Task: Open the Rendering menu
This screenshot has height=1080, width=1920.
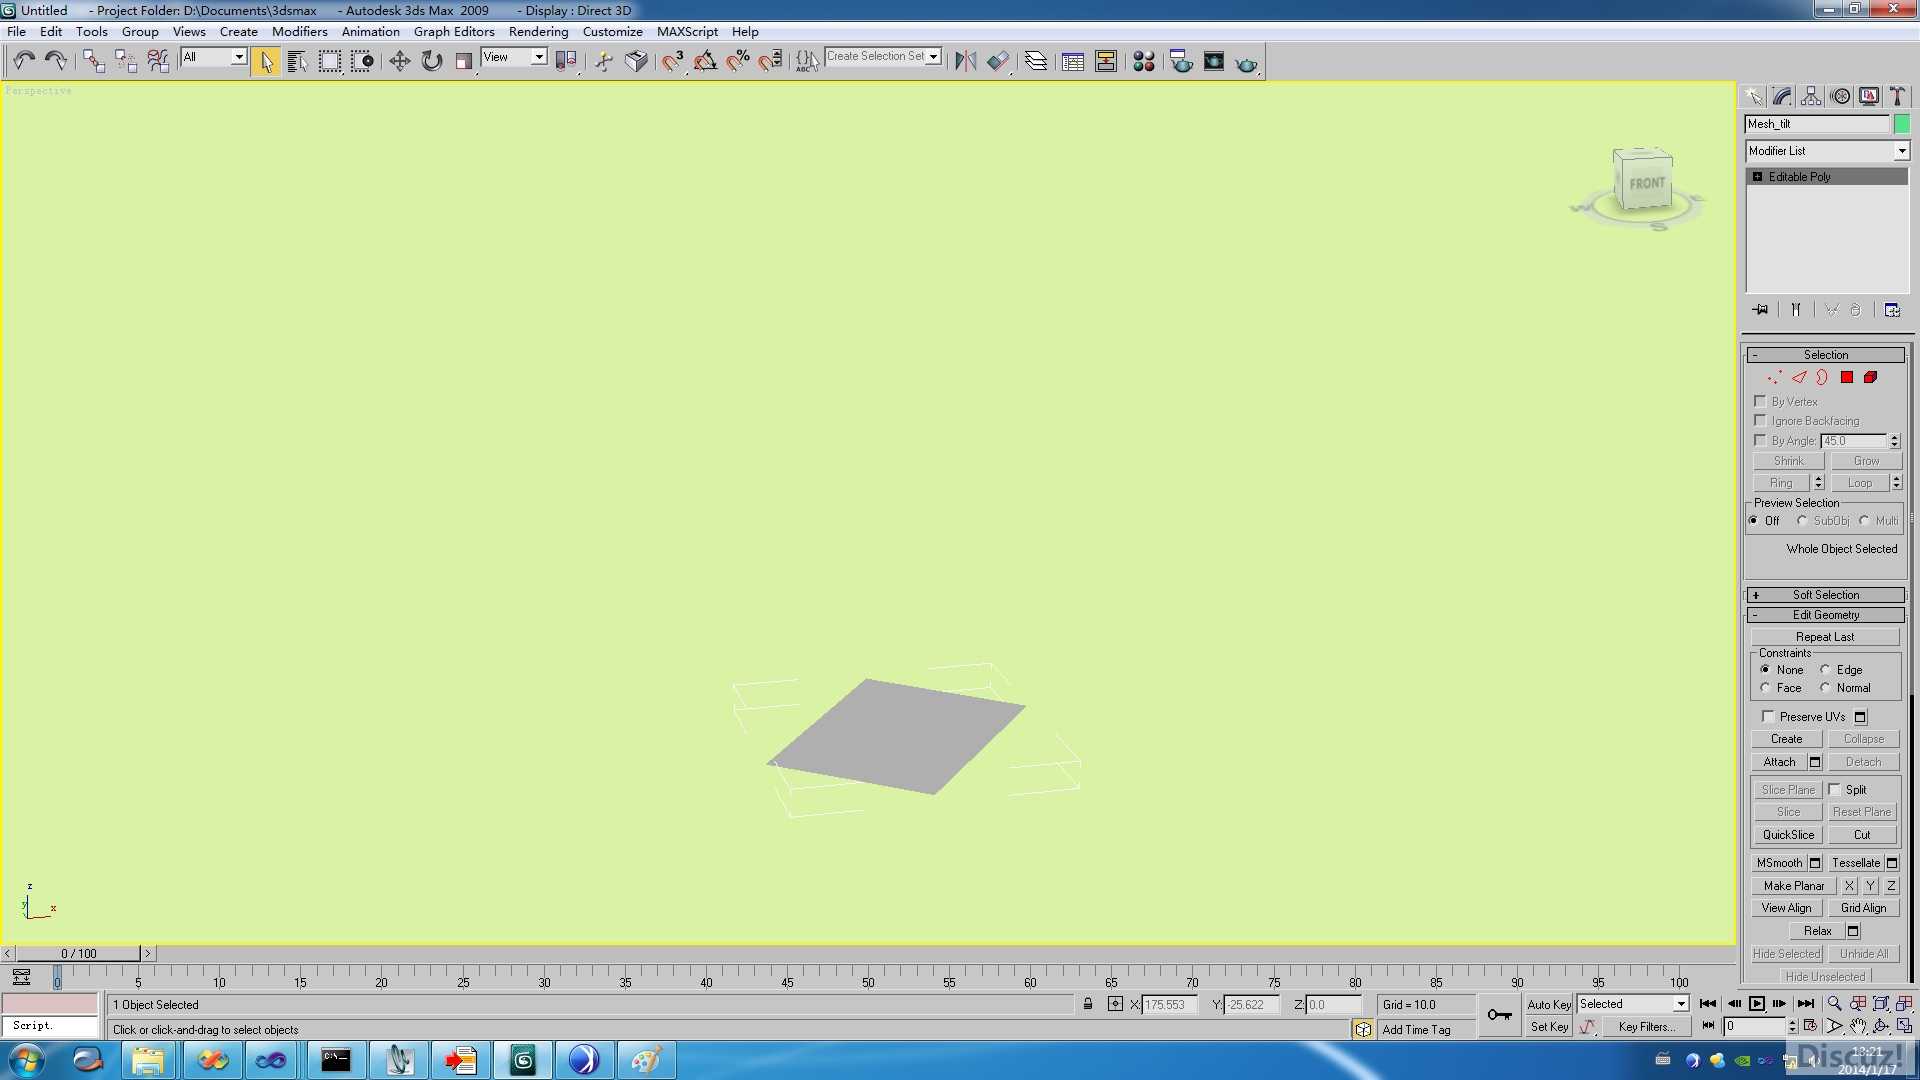Action: point(538,31)
